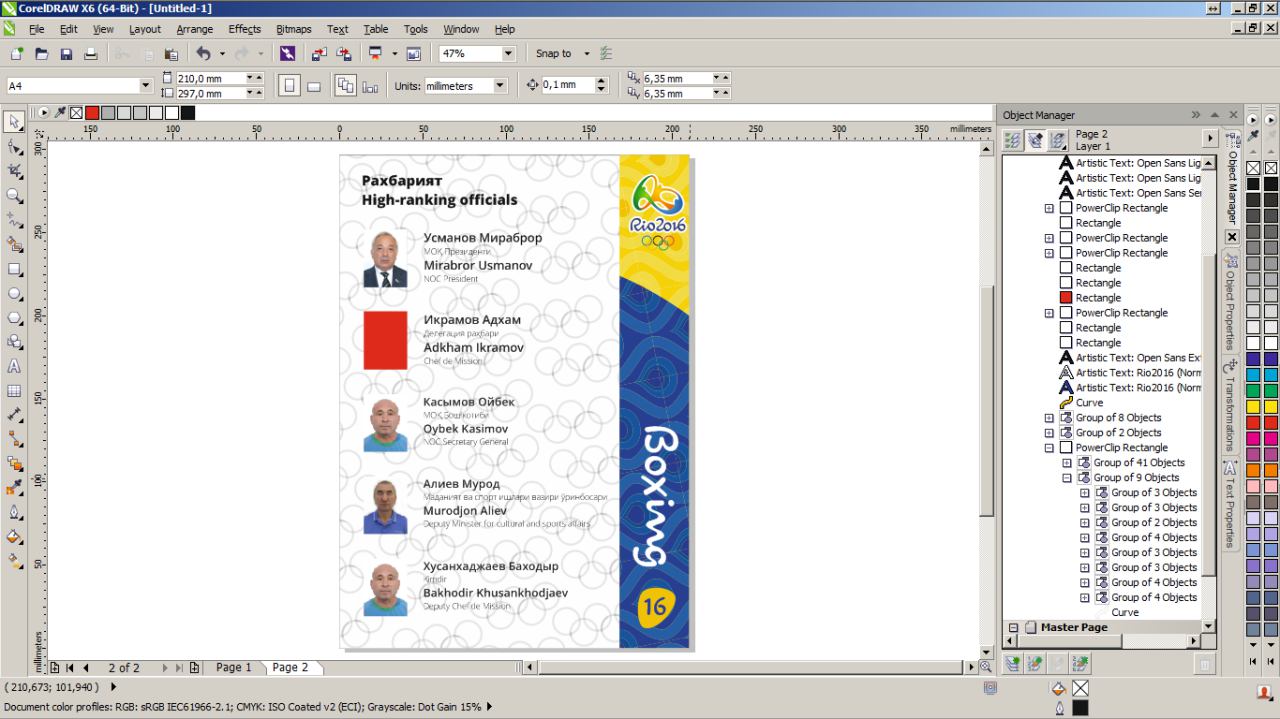Select the Color Eyedropper tool in toolbox

point(15,489)
